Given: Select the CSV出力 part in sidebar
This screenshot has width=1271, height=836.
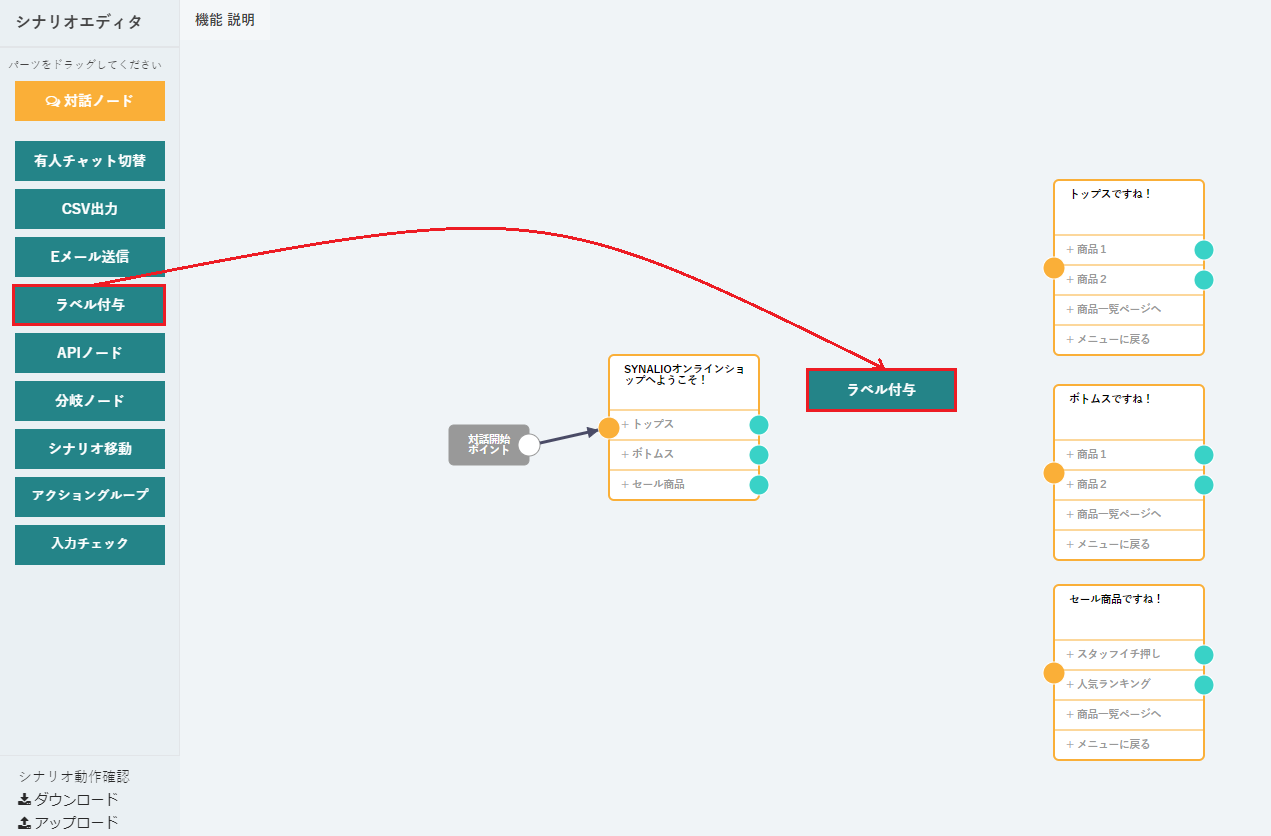Looking at the screenshot, I should pyautogui.click(x=90, y=209).
